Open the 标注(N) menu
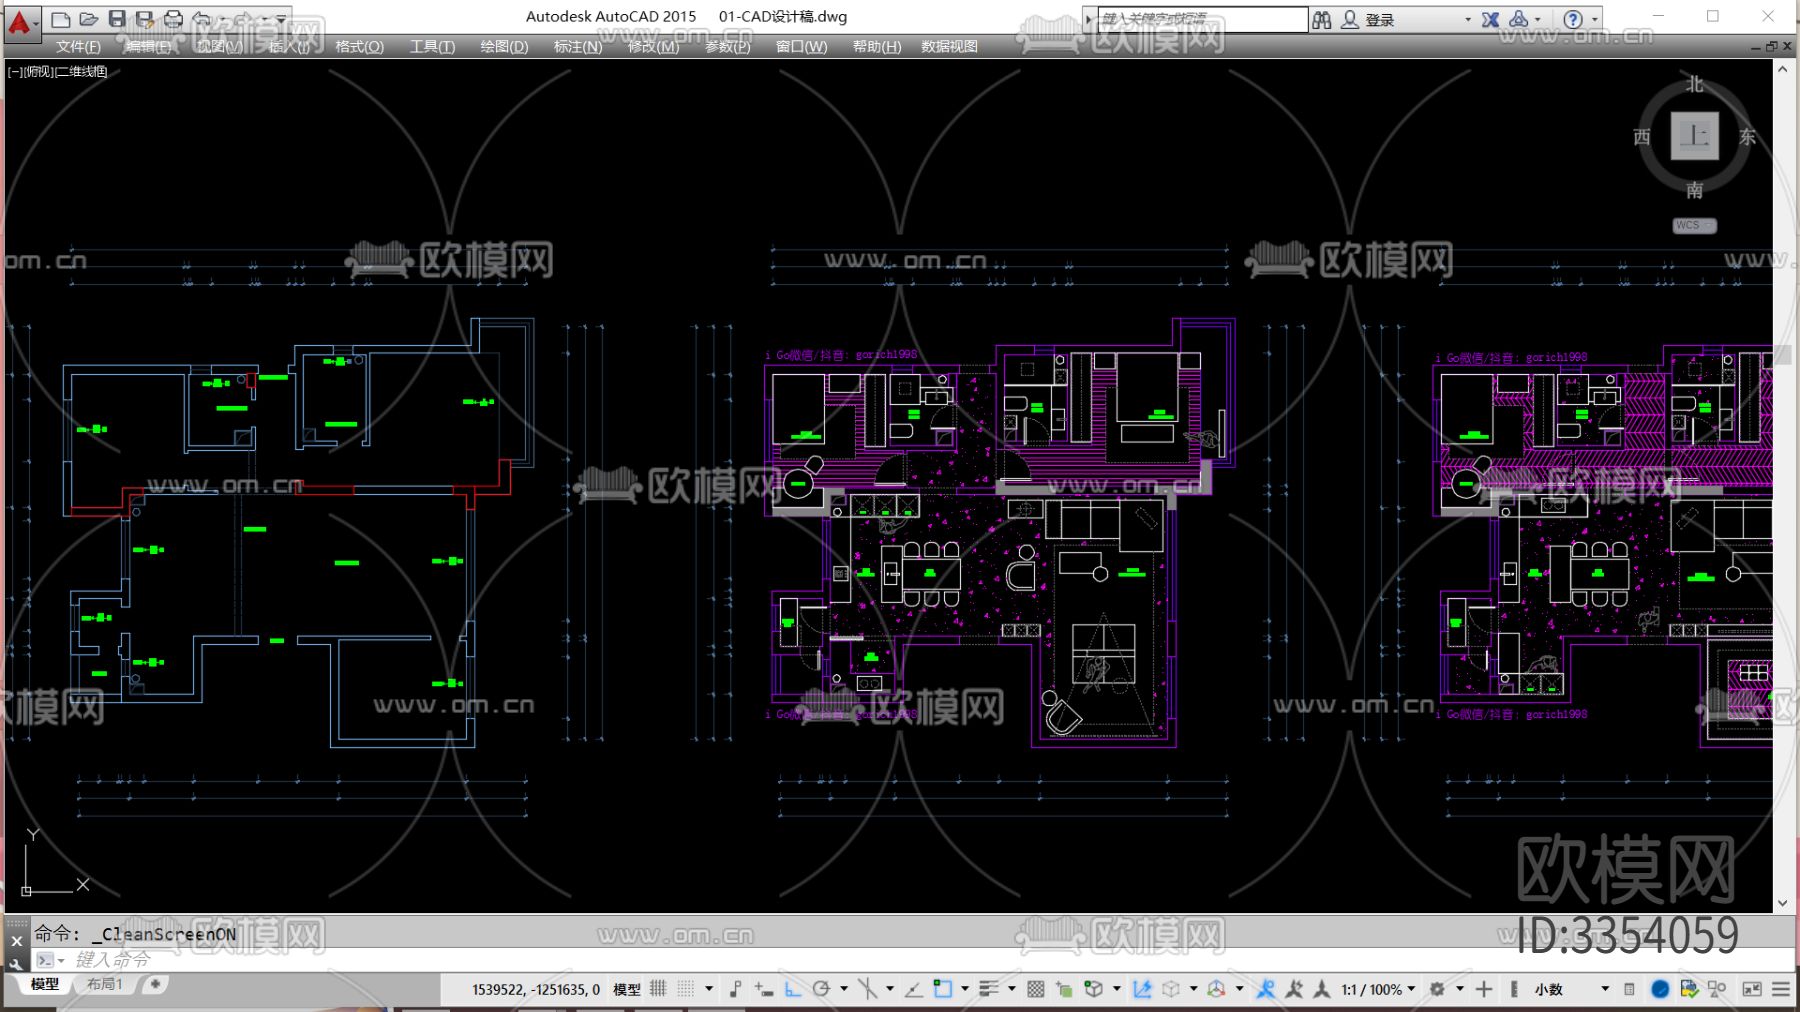1800x1012 pixels. click(578, 47)
